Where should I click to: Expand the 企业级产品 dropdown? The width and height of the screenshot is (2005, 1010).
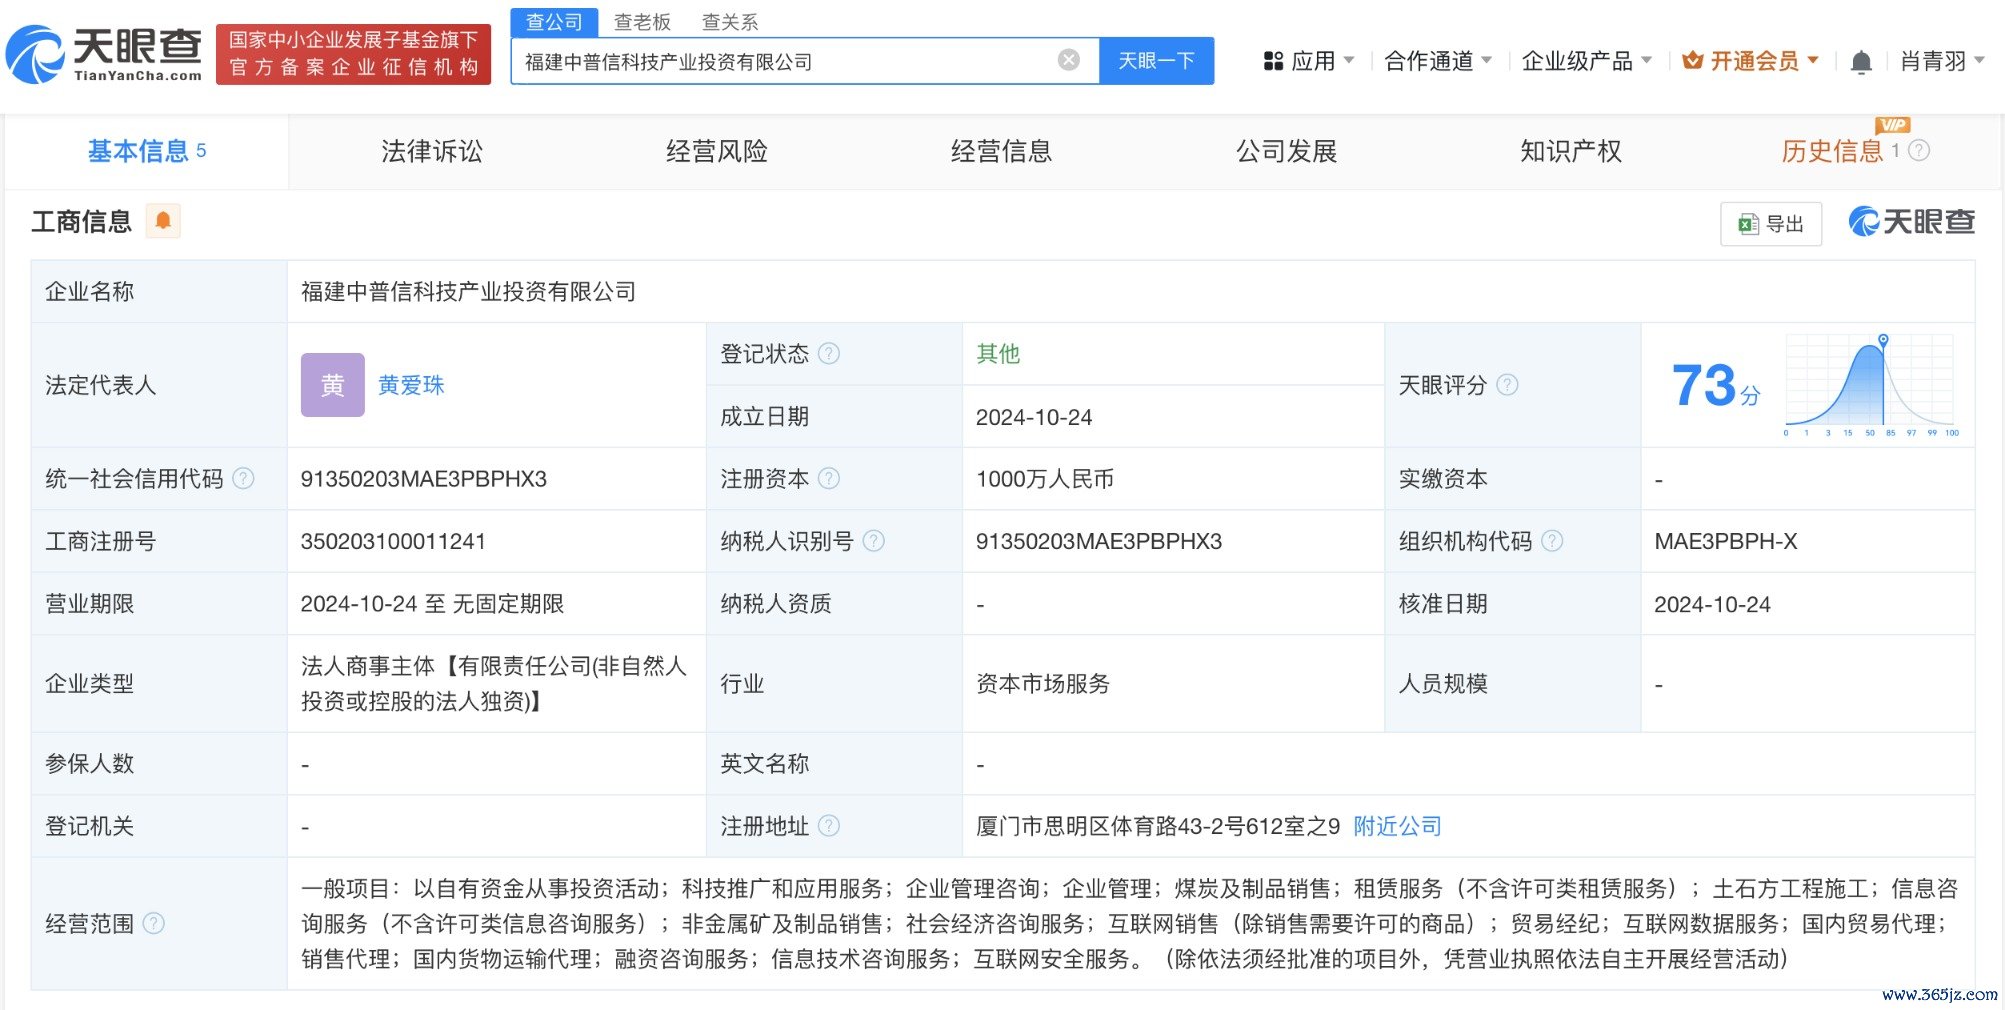[x=1587, y=61]
